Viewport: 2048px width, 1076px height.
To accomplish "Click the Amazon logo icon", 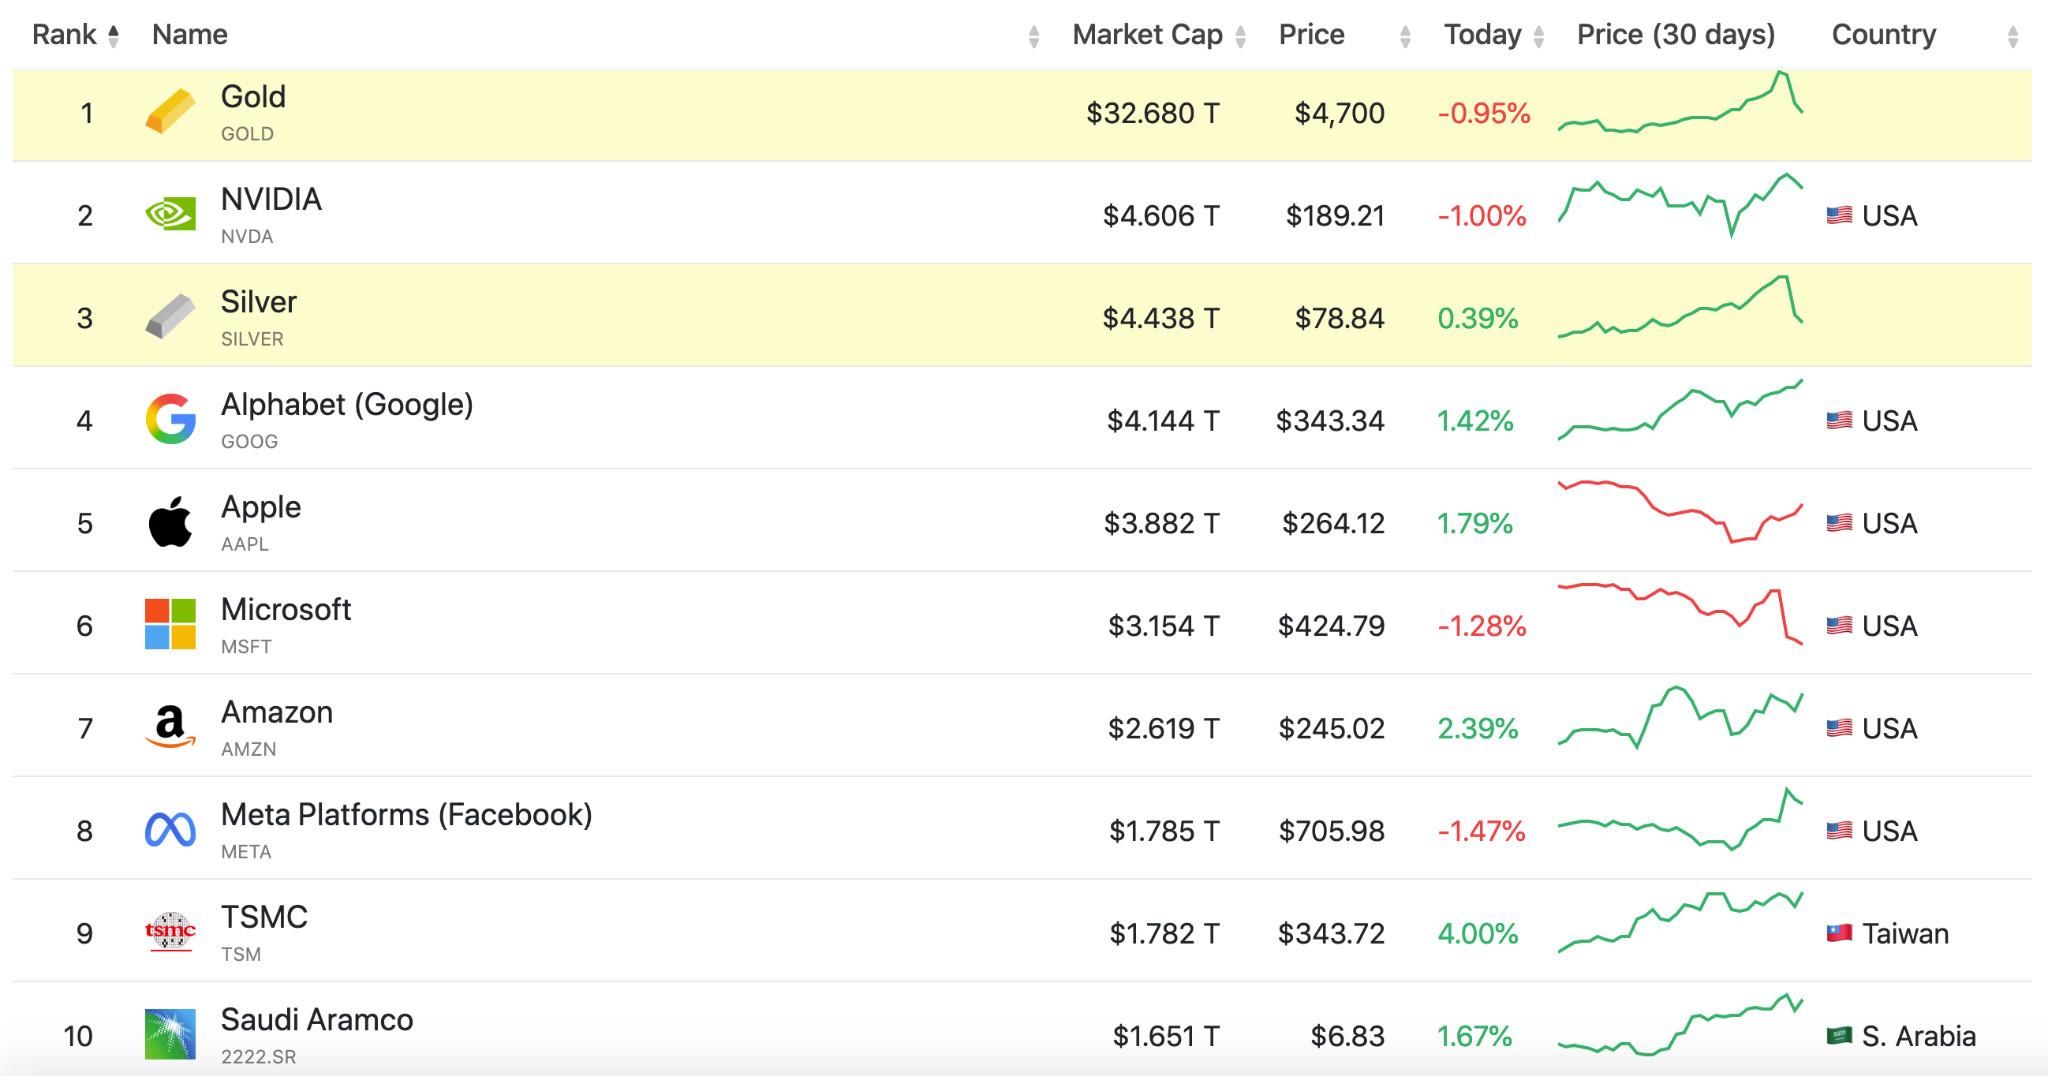I will coord(170,727).
